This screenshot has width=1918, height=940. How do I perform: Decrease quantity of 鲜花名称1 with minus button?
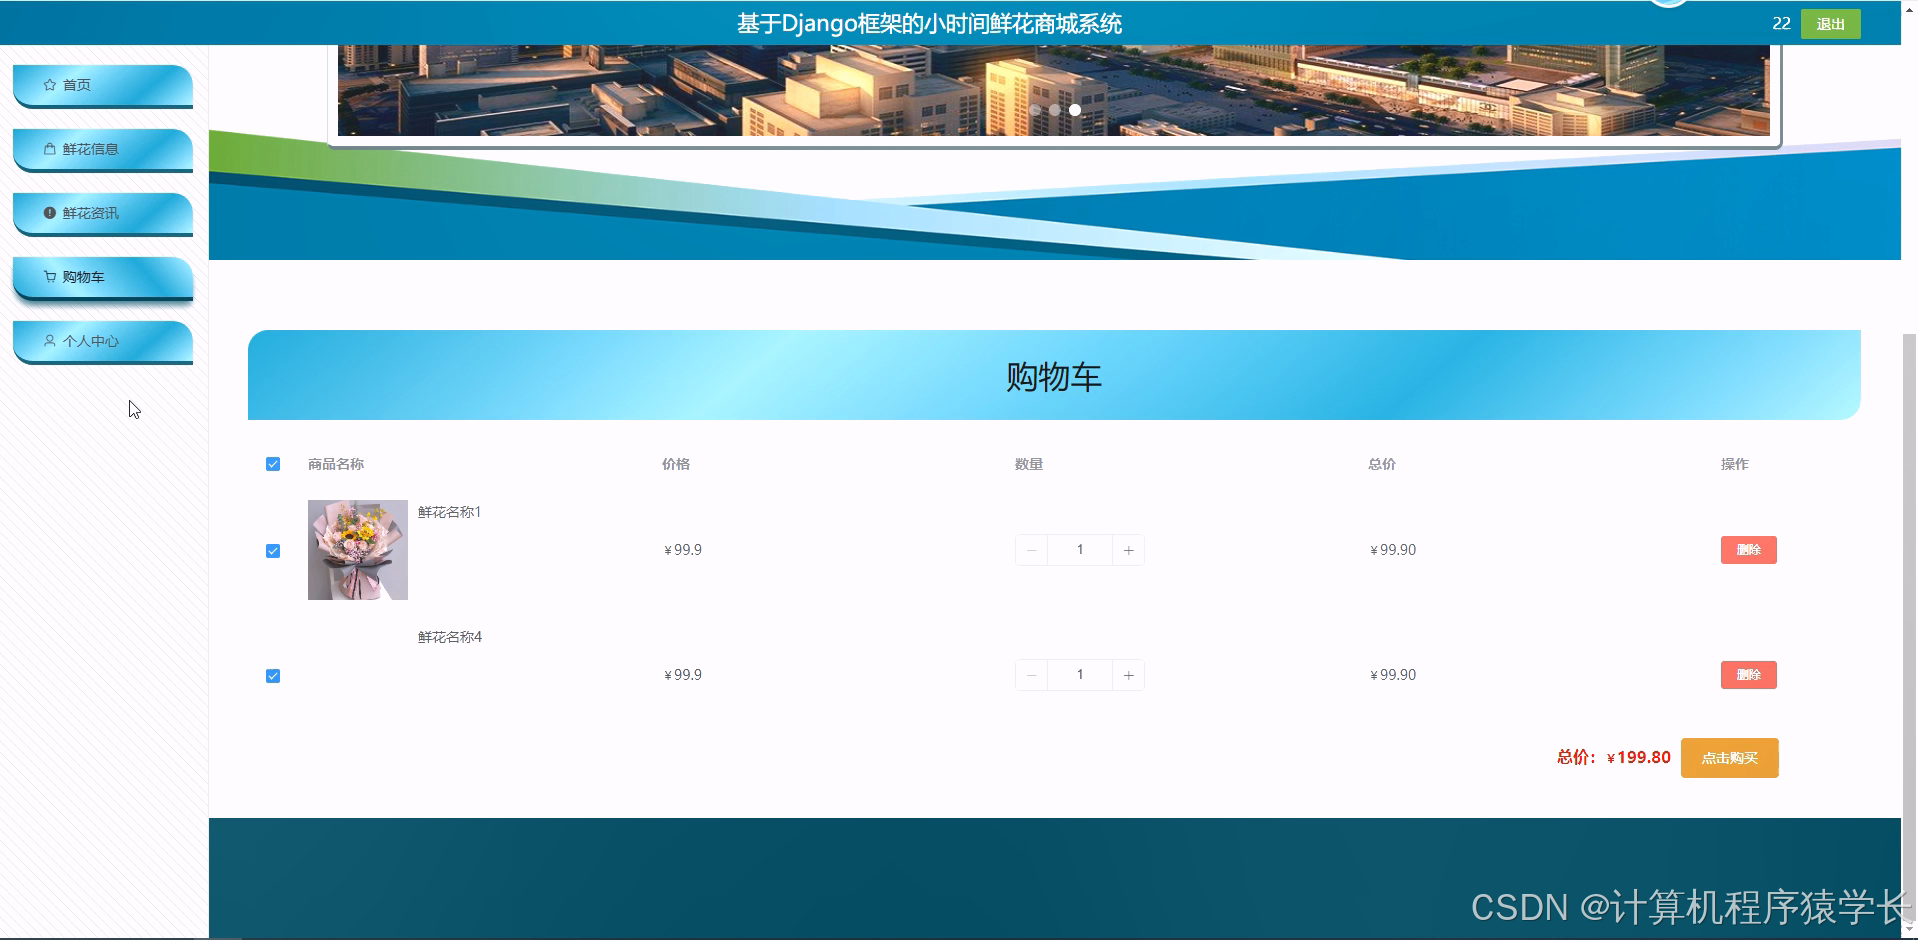tap(1031, 550)
